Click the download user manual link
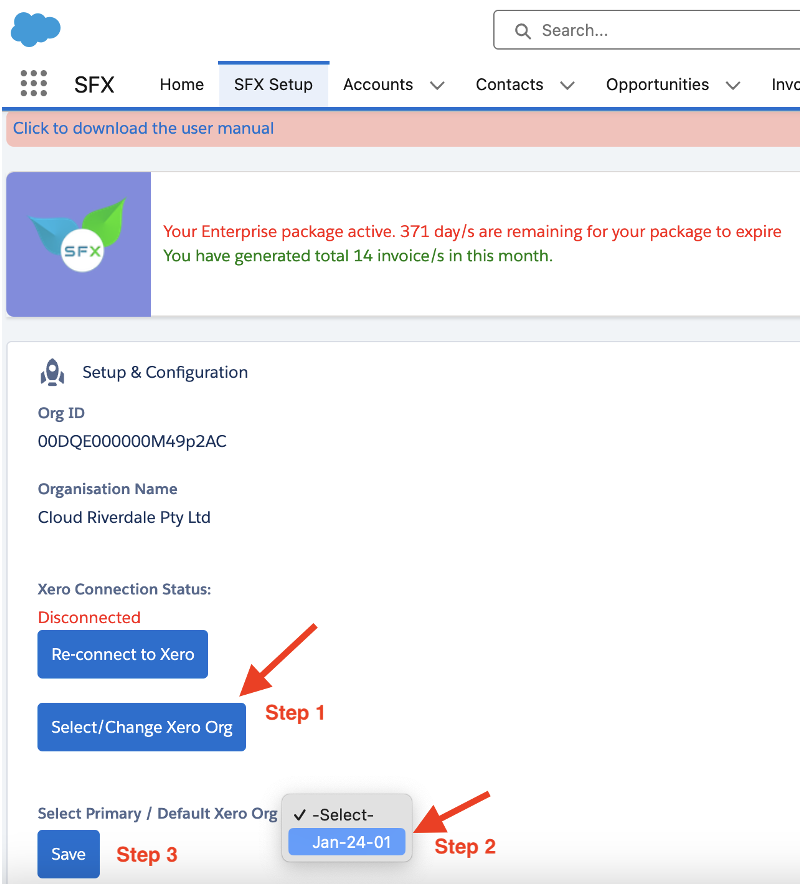 [x=143, y=128]
